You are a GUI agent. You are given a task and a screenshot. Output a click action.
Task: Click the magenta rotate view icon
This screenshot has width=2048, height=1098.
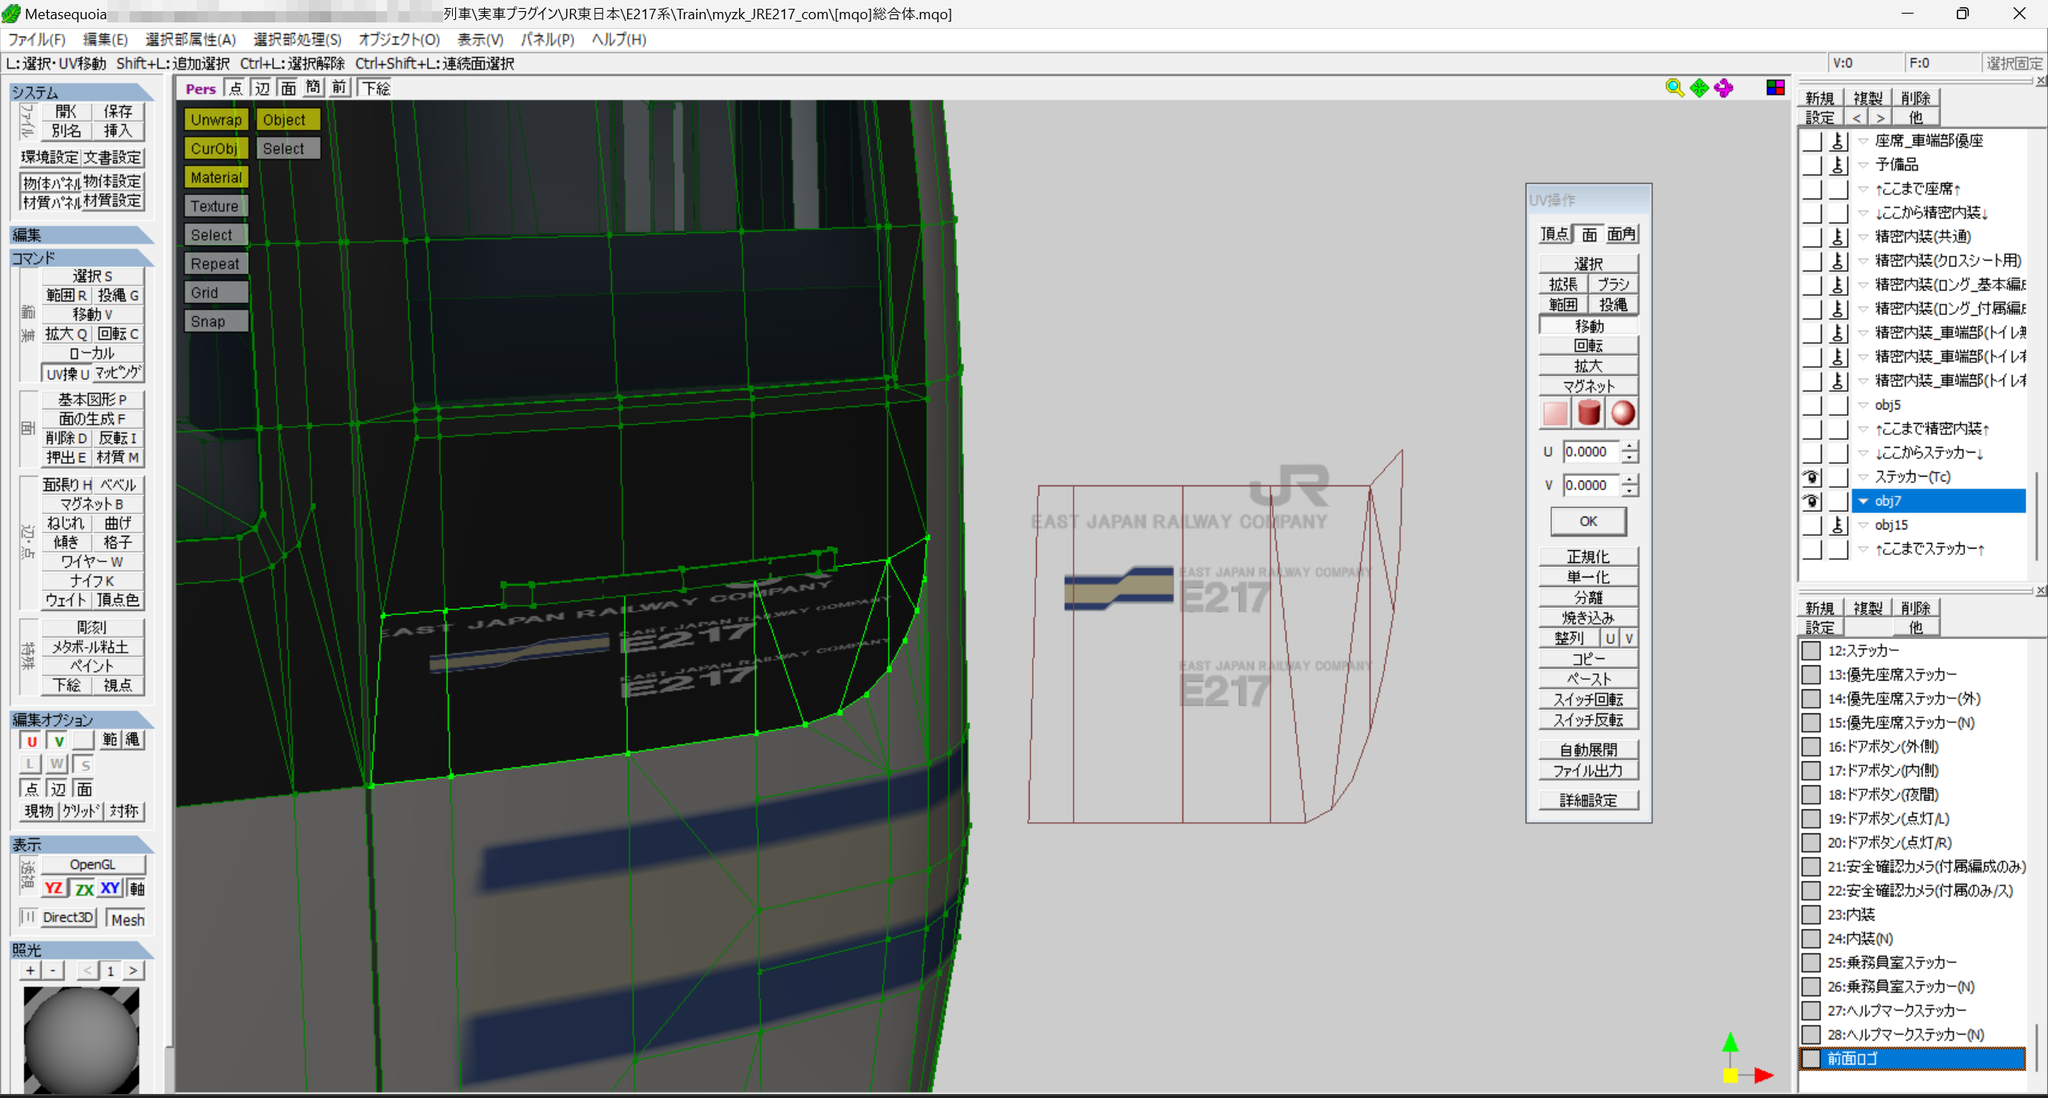click(1723, 88)
